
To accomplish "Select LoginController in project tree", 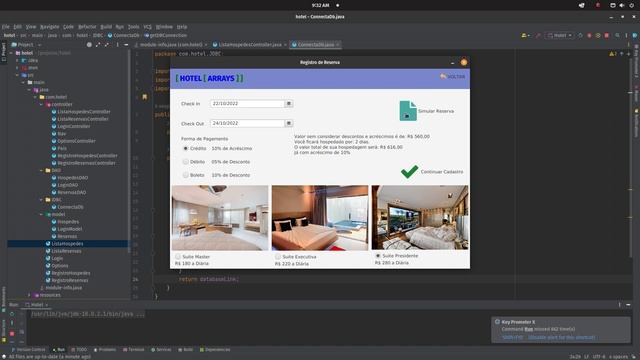I will [x=73, y=126].
